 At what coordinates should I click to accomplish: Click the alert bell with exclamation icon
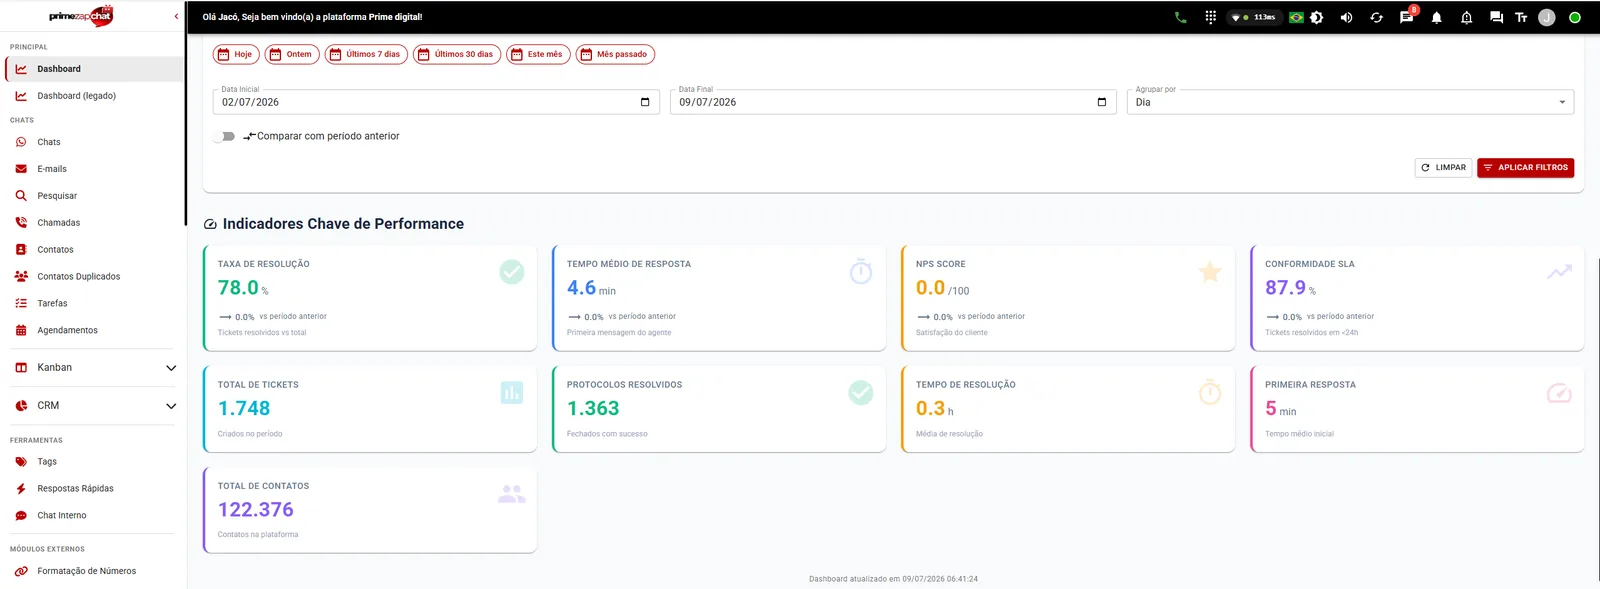pos(1466,17)
